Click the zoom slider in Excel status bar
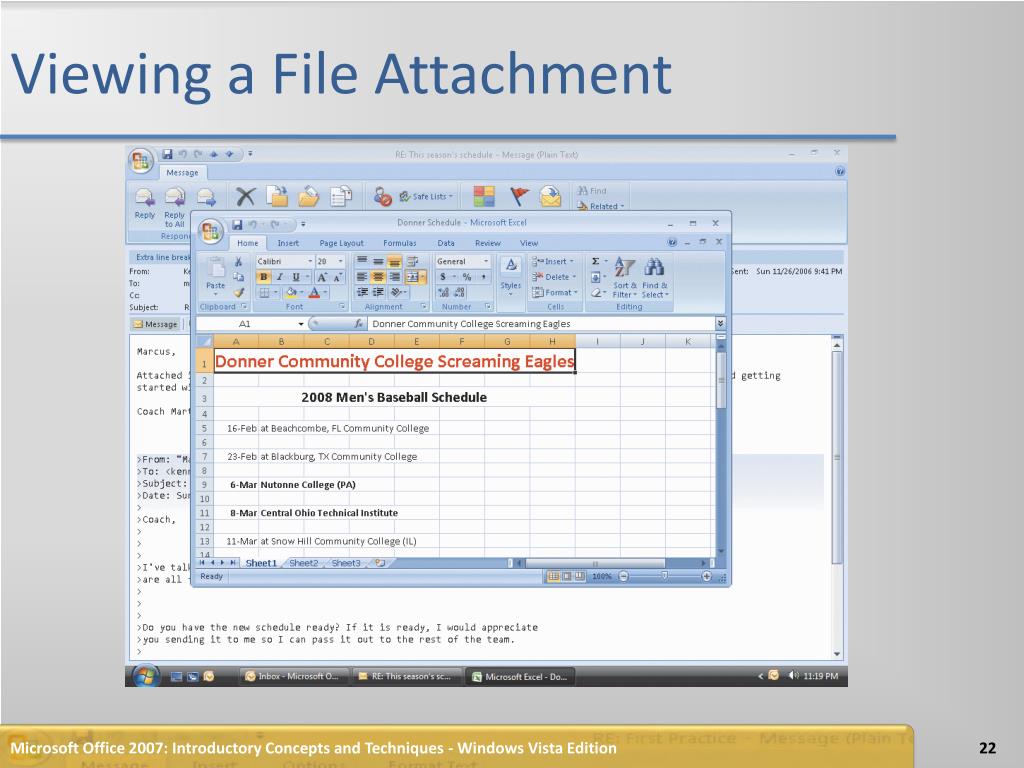Screen dimensions: 1024x768 (x=664, y=576)
